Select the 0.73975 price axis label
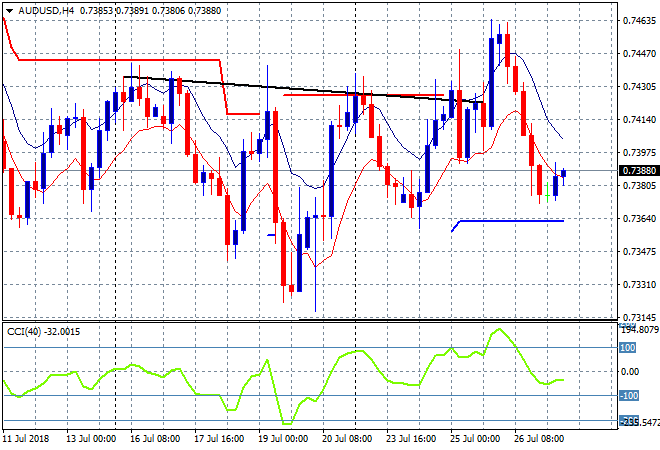660x450 pixels. click(639, 152)
